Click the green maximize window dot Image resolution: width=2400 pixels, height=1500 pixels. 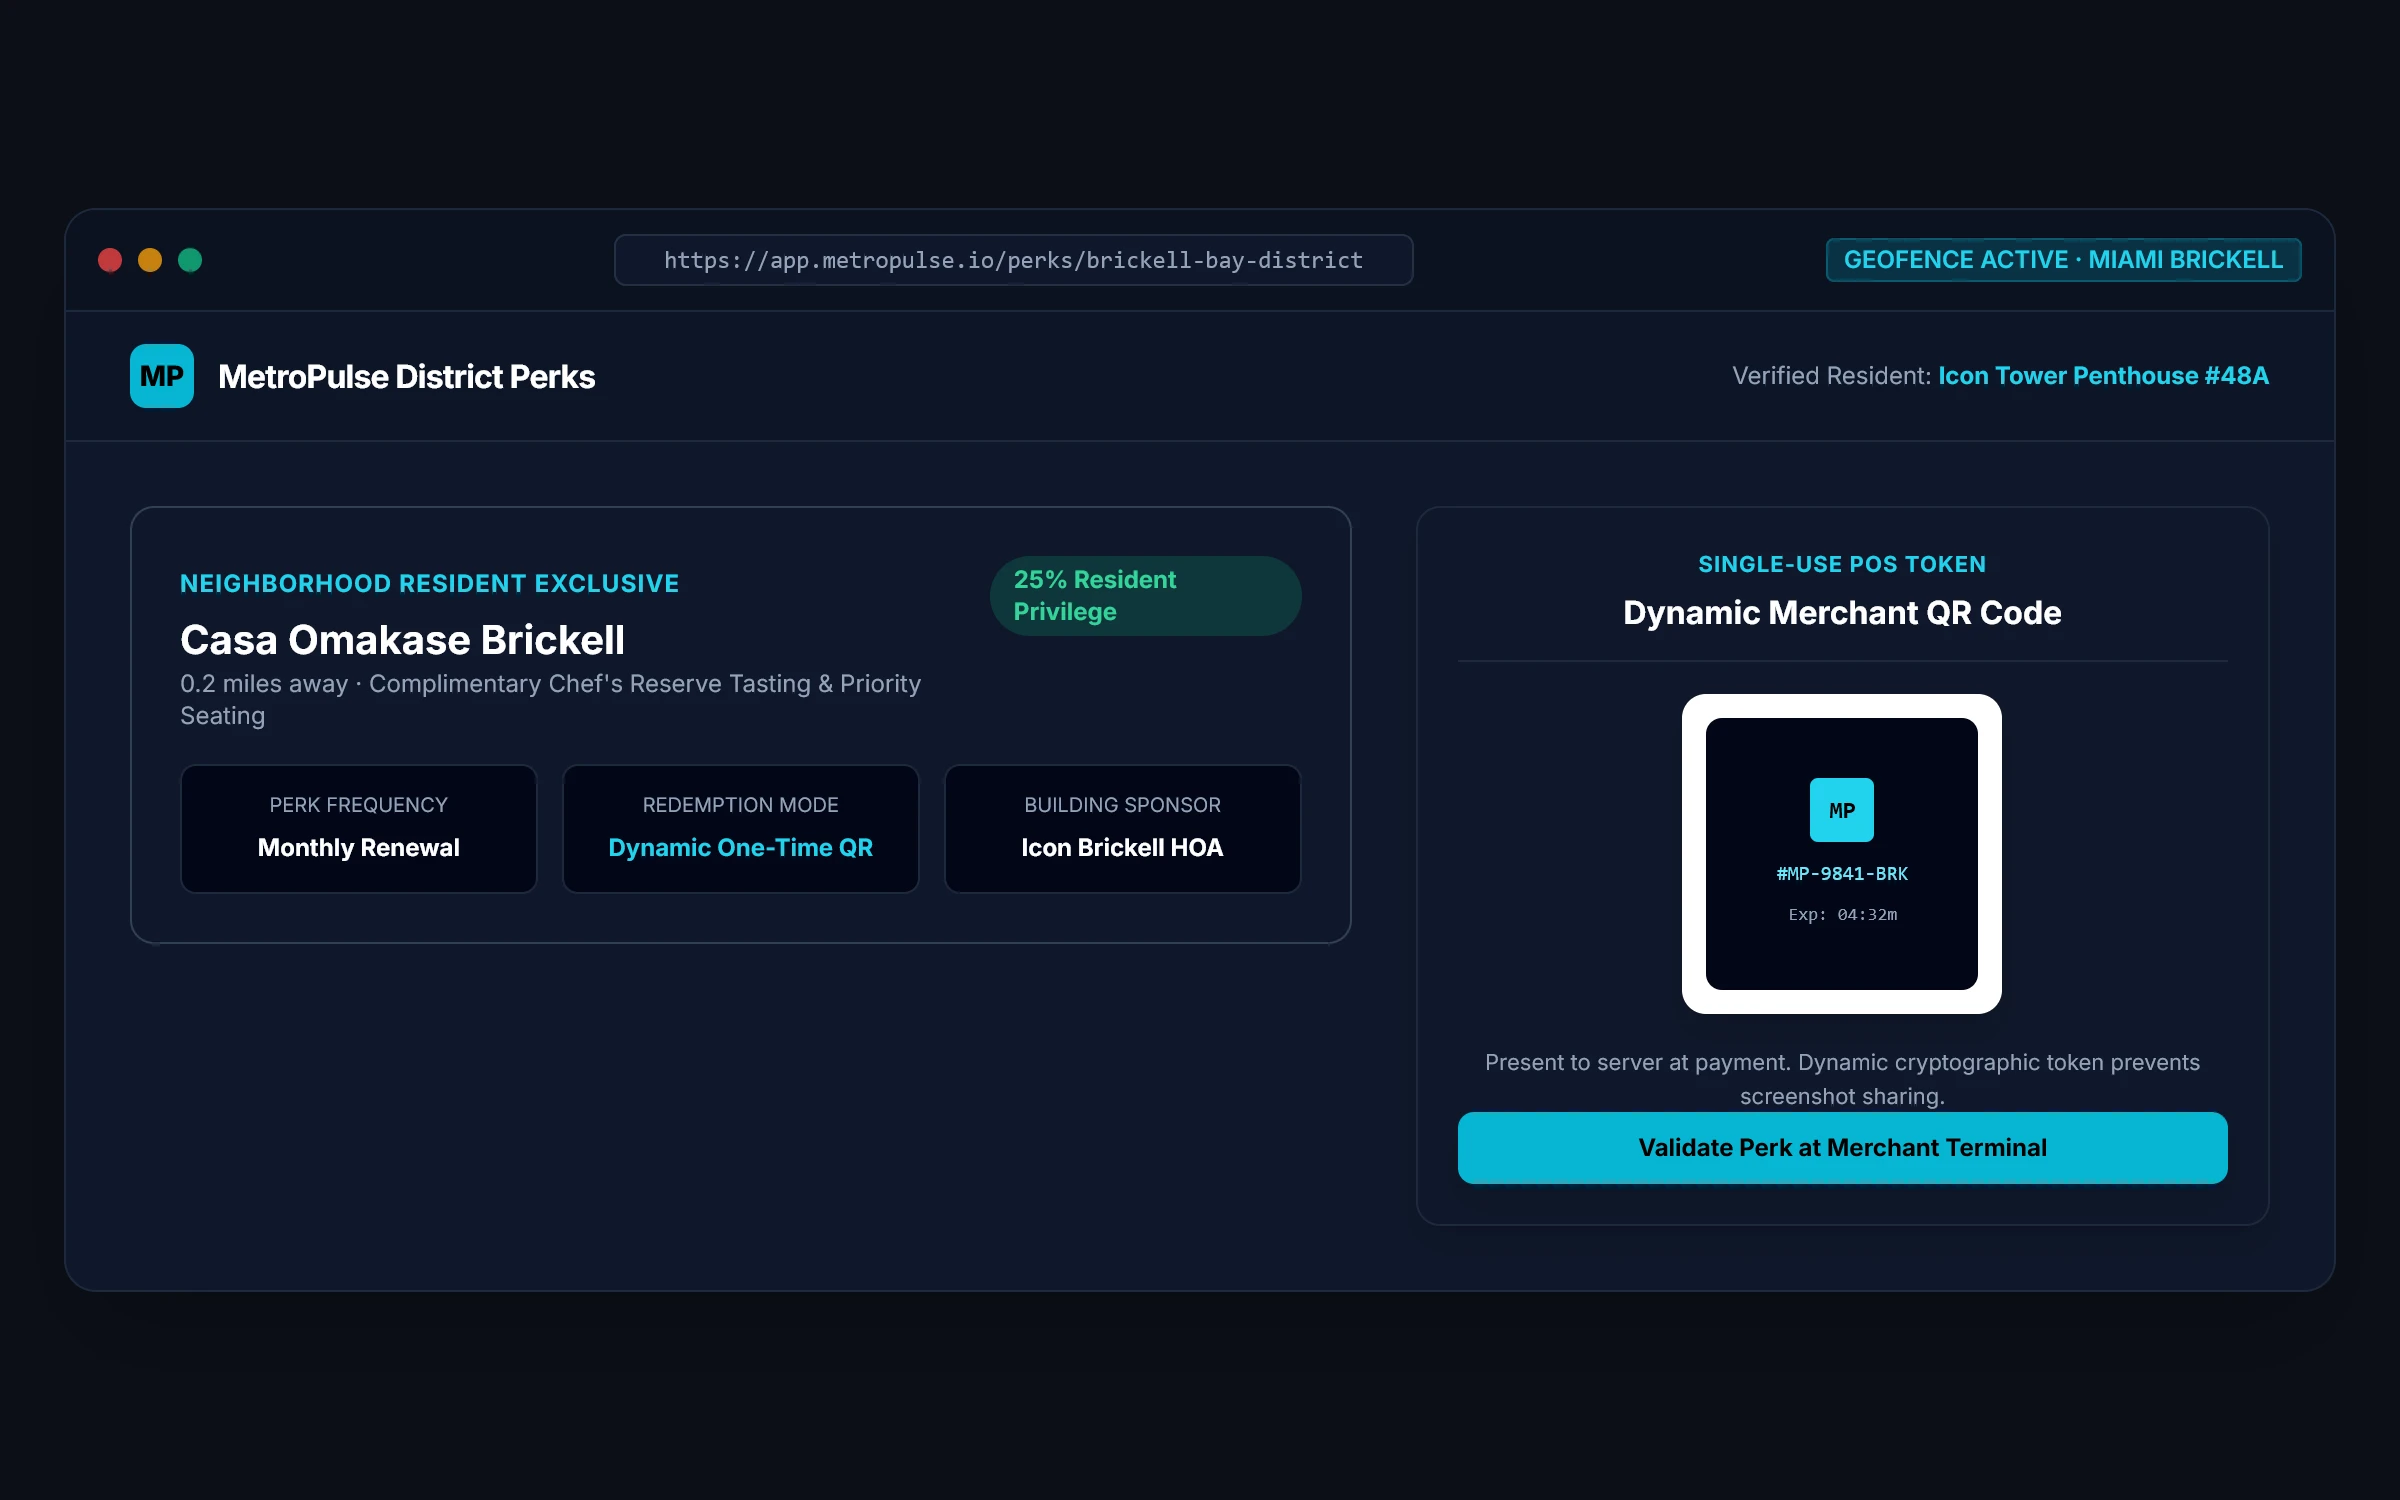(190, 260)
